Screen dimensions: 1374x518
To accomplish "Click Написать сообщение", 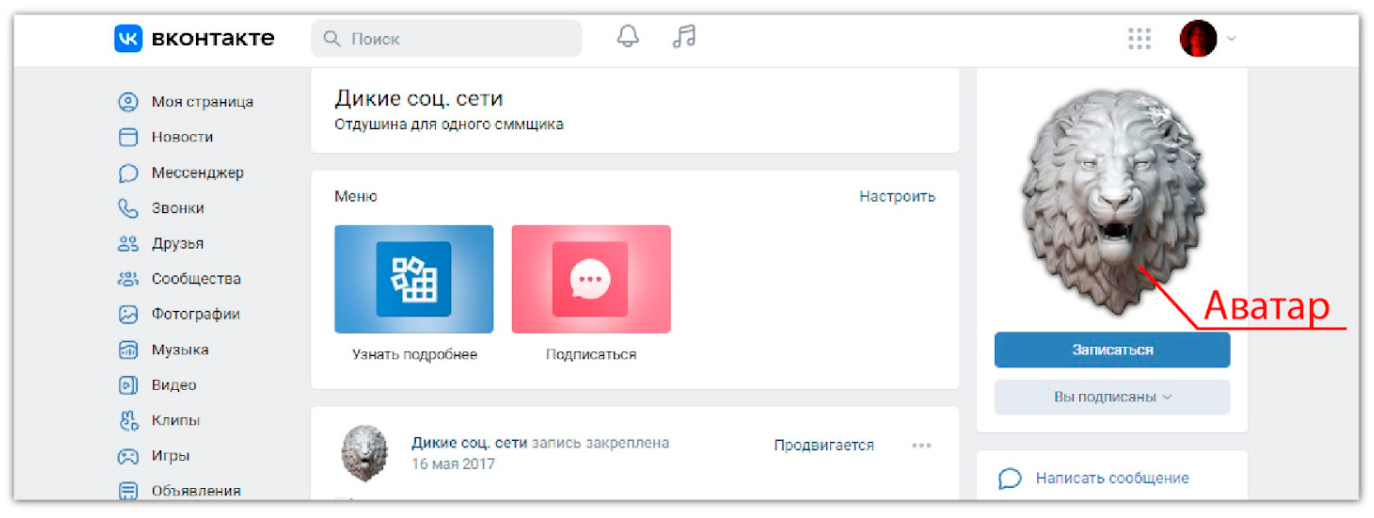I will [1112, 478].
